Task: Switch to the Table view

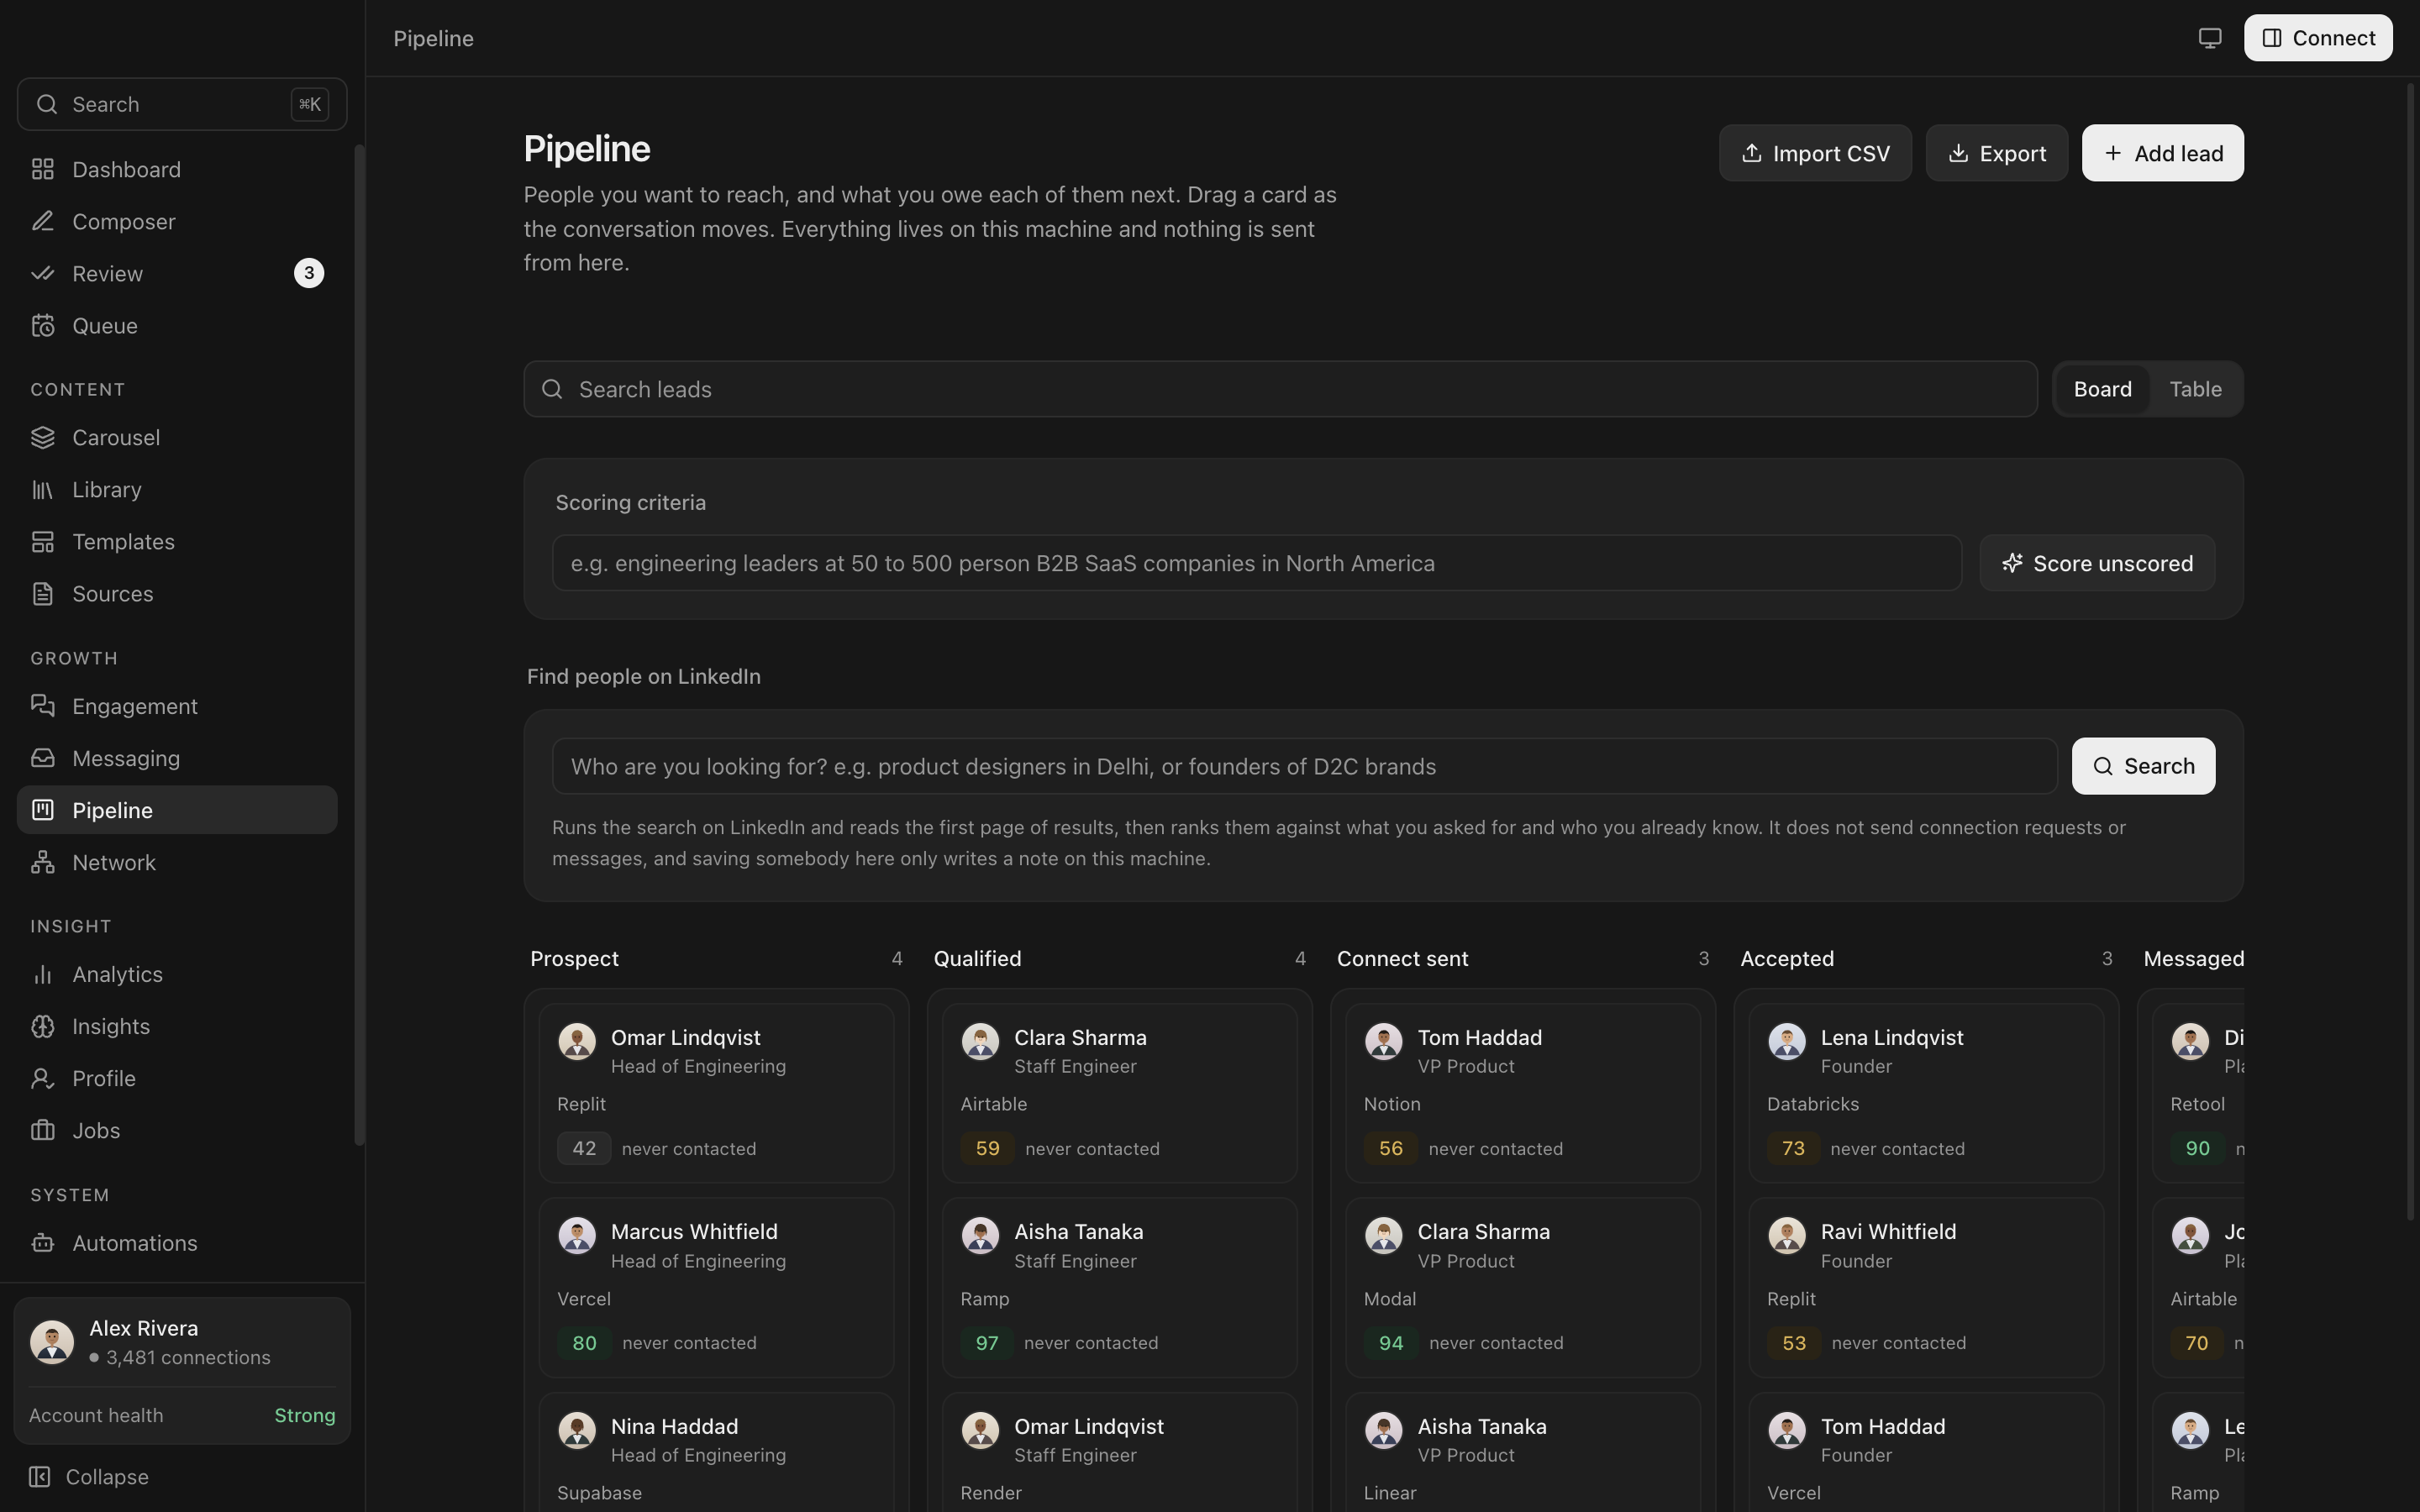Action: tap(2195, 389)
